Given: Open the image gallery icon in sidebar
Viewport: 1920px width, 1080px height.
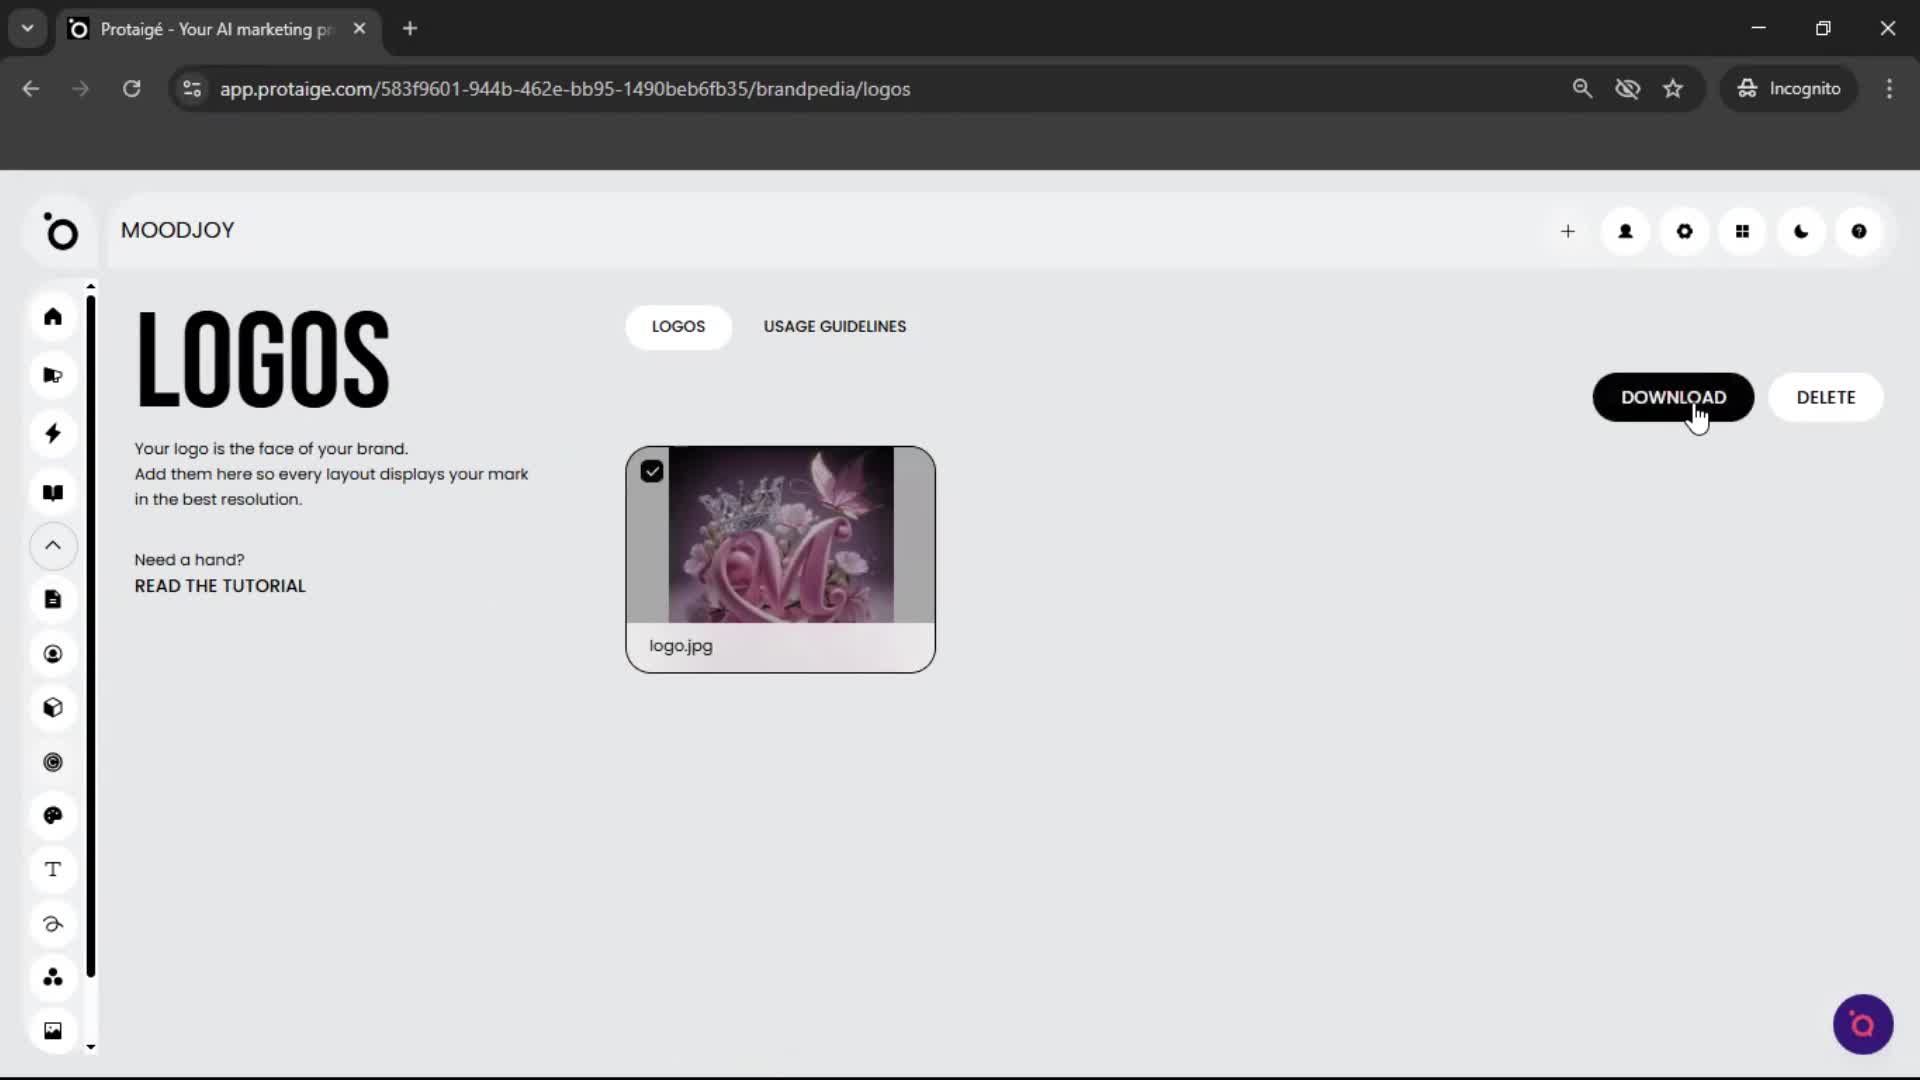Looking at the screenshot, I should (x=53, y=1030).
